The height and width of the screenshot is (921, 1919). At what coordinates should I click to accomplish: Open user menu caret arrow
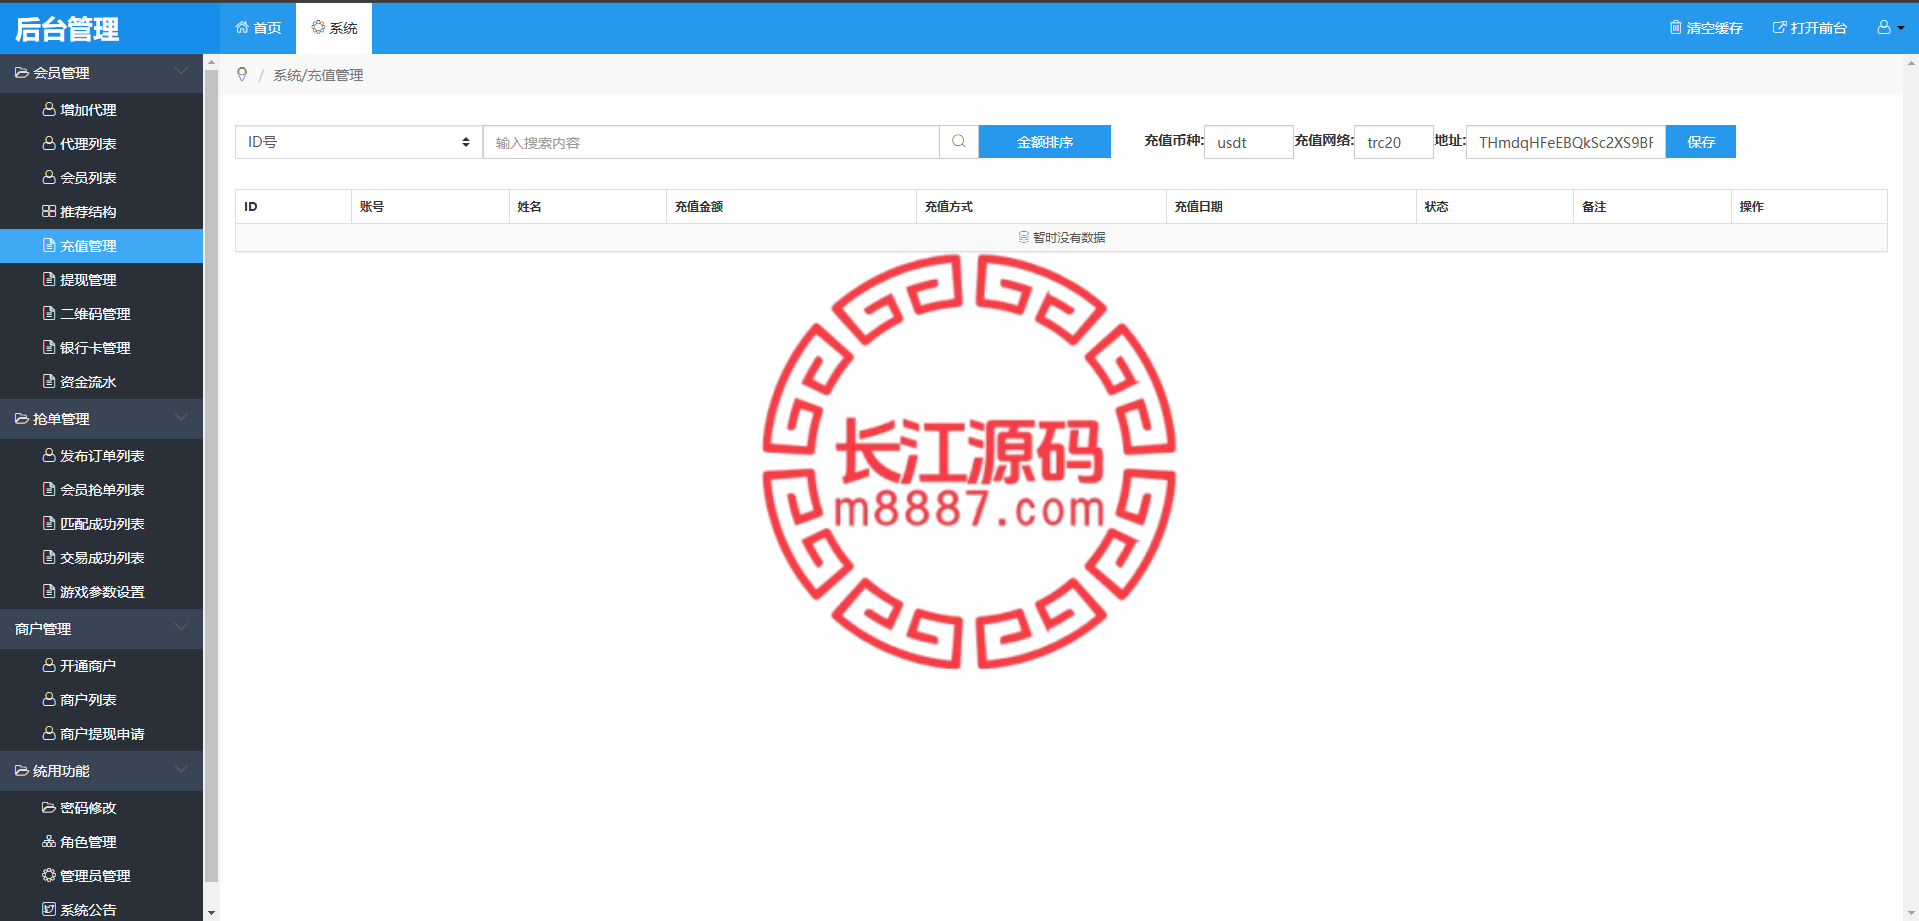(x=1901, y=28)
